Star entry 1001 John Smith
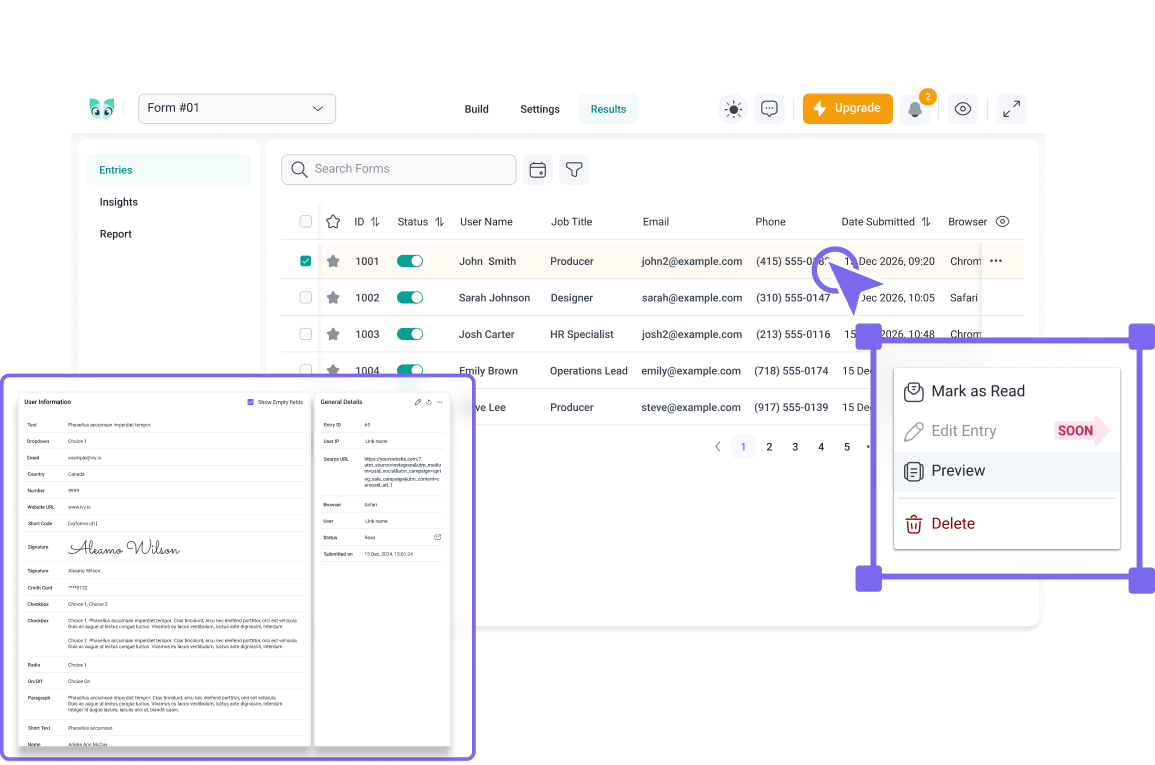Image resolution: width=1155 pixels, height=765 pixels. click(x=333, y=261)
